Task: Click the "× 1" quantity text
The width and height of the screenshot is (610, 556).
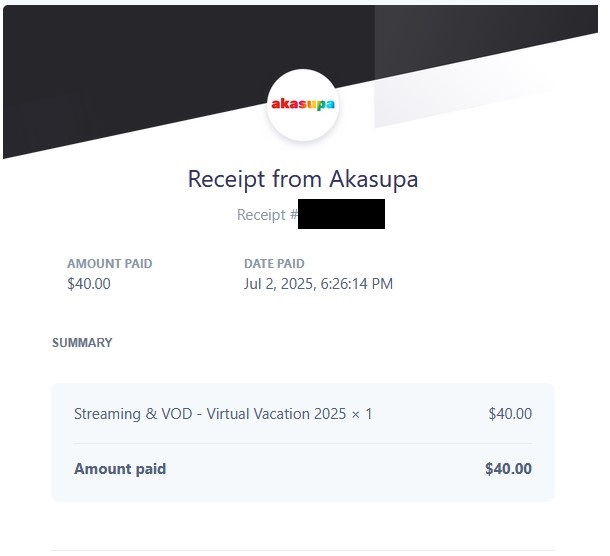Action: (362, 414)
